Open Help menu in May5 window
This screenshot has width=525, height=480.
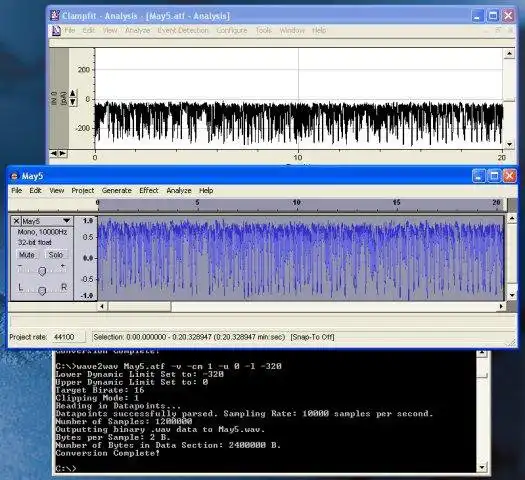pyautogui.click(x=206, y=190)
